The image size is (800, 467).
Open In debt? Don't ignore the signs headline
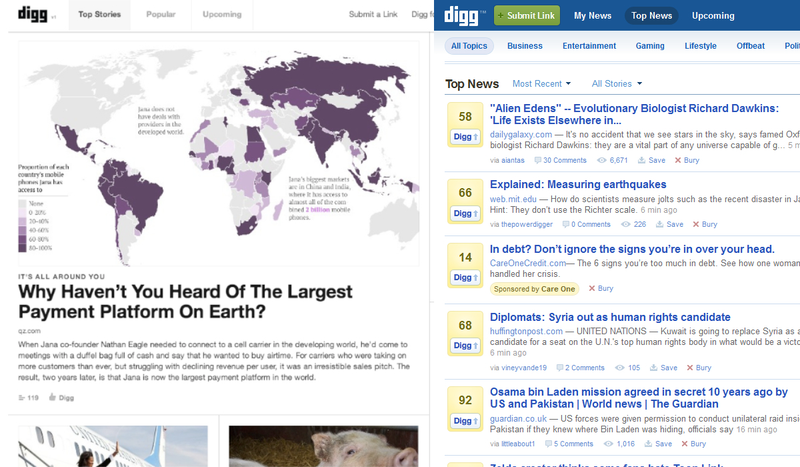tap(632, 249)
